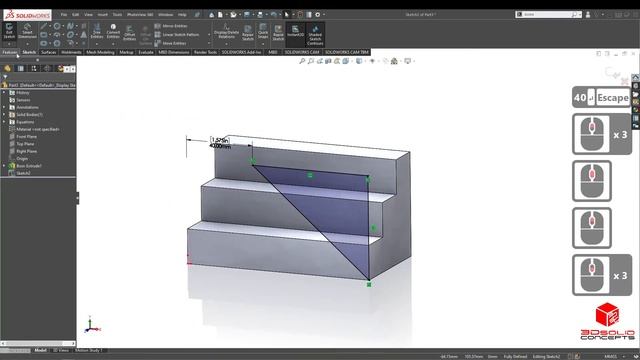The height and width of the screenshot is (360, 640).
Task: Open Display/Delete Relations
Action: point(227,31)
